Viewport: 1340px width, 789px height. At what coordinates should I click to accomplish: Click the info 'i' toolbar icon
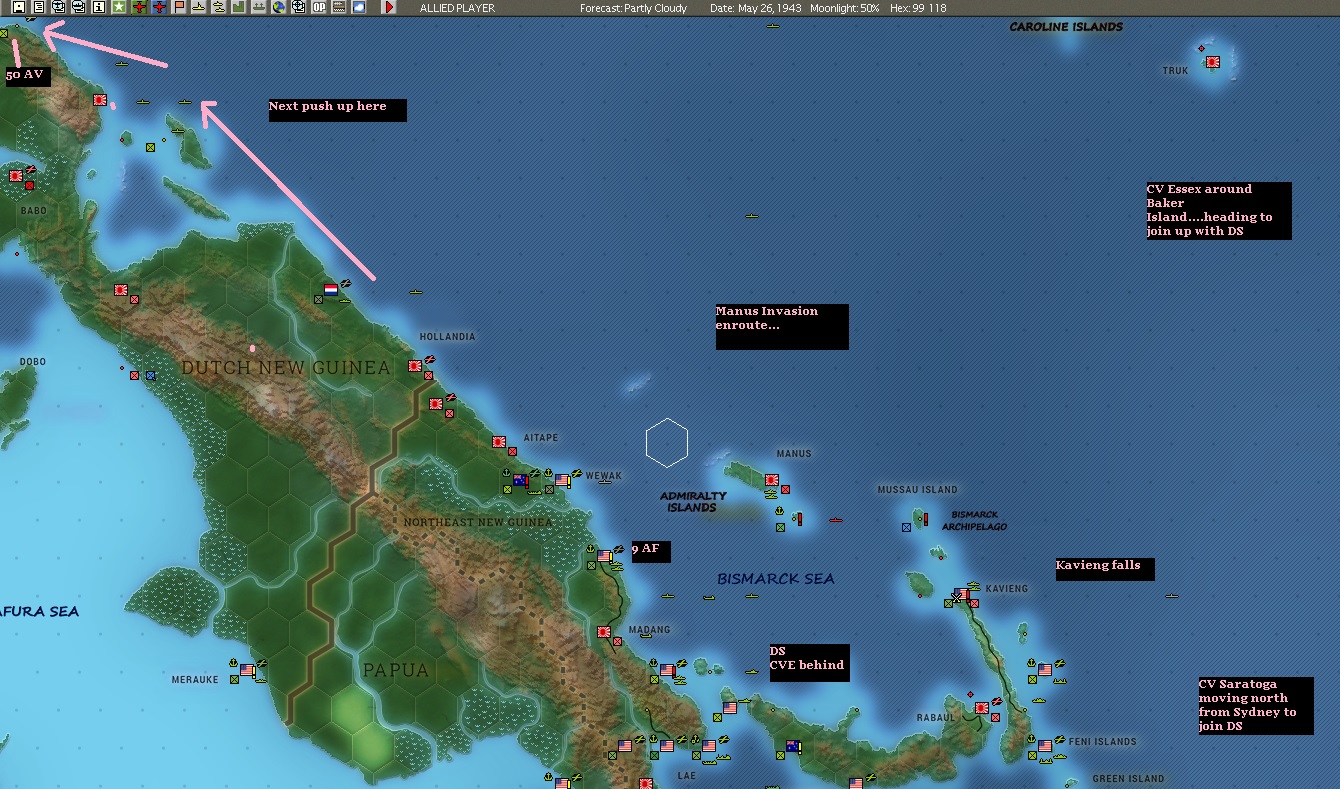pyautogui.click(x=98, y=7)
